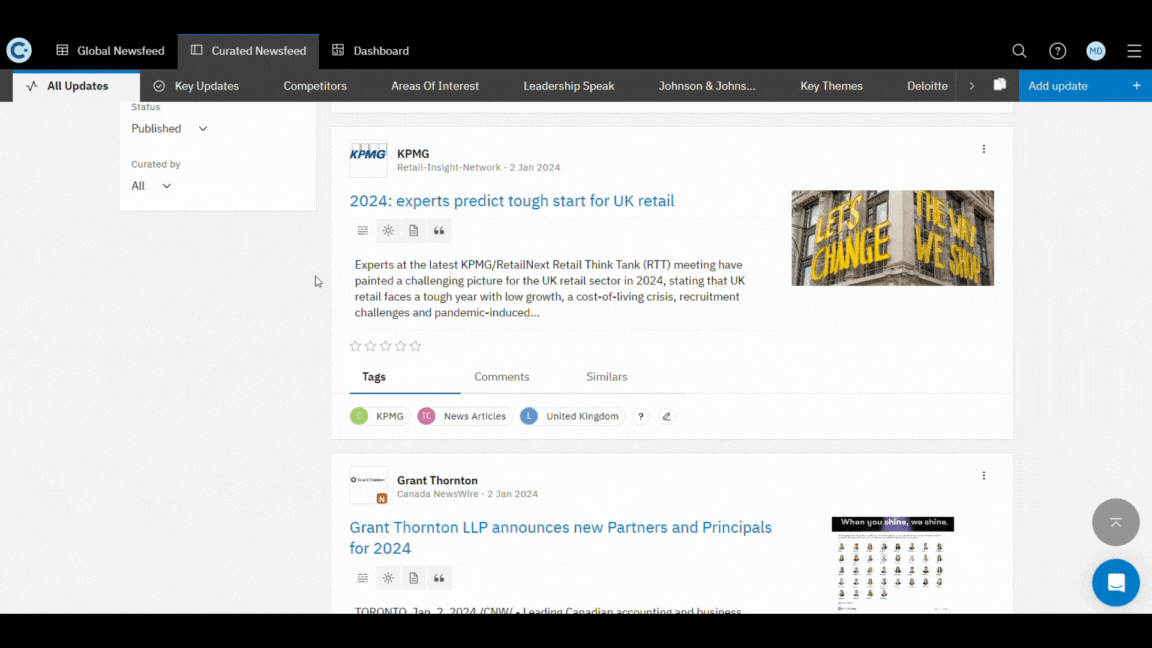Rate KPMG article two stars
Screen dimensions: 1152x648
(x=370, y=346)
